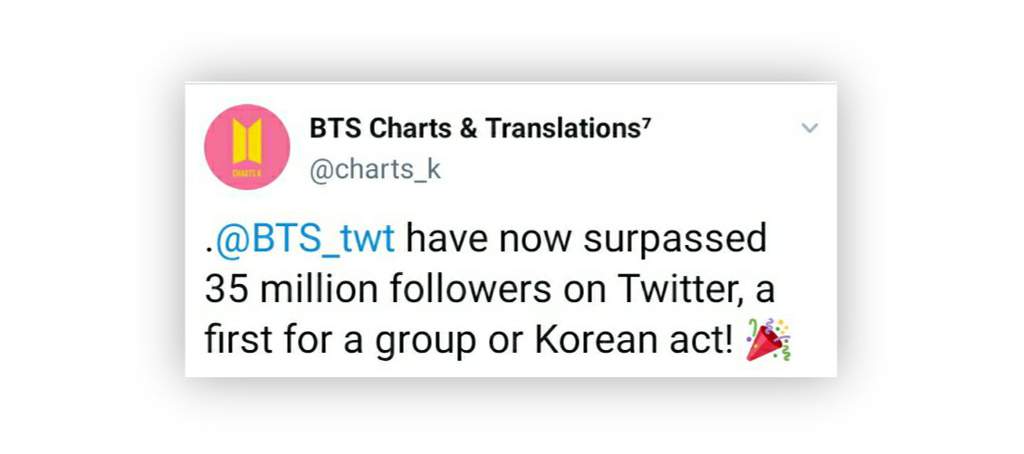Open the @charts_k handle
The height and width of the screenshot is (454, 1024).
coord(375,170)
